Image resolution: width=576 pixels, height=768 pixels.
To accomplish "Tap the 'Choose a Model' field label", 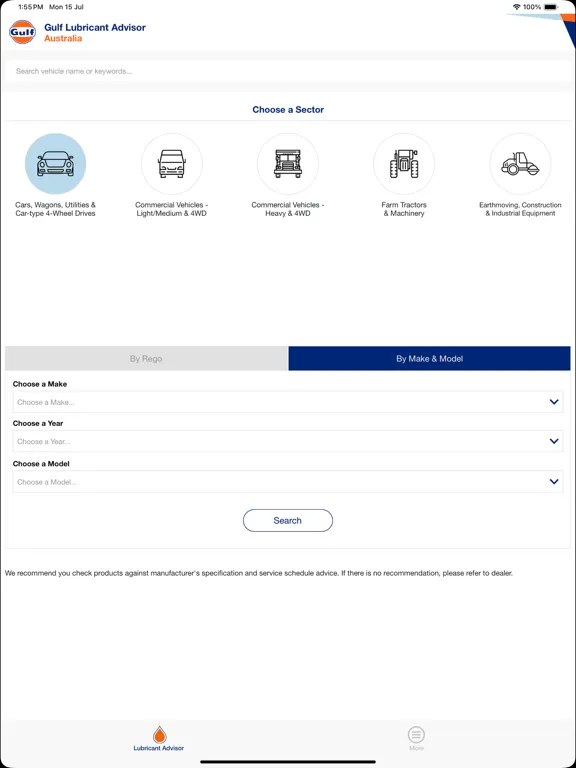I will 41,463.
